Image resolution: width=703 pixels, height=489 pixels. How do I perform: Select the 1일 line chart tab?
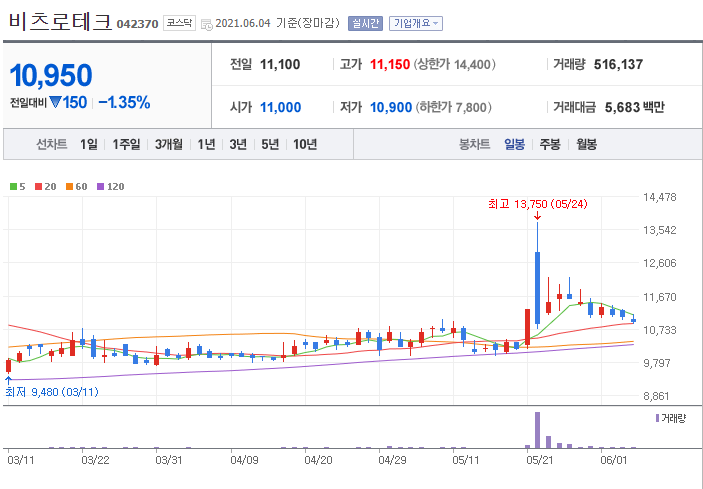click(89, 144)
